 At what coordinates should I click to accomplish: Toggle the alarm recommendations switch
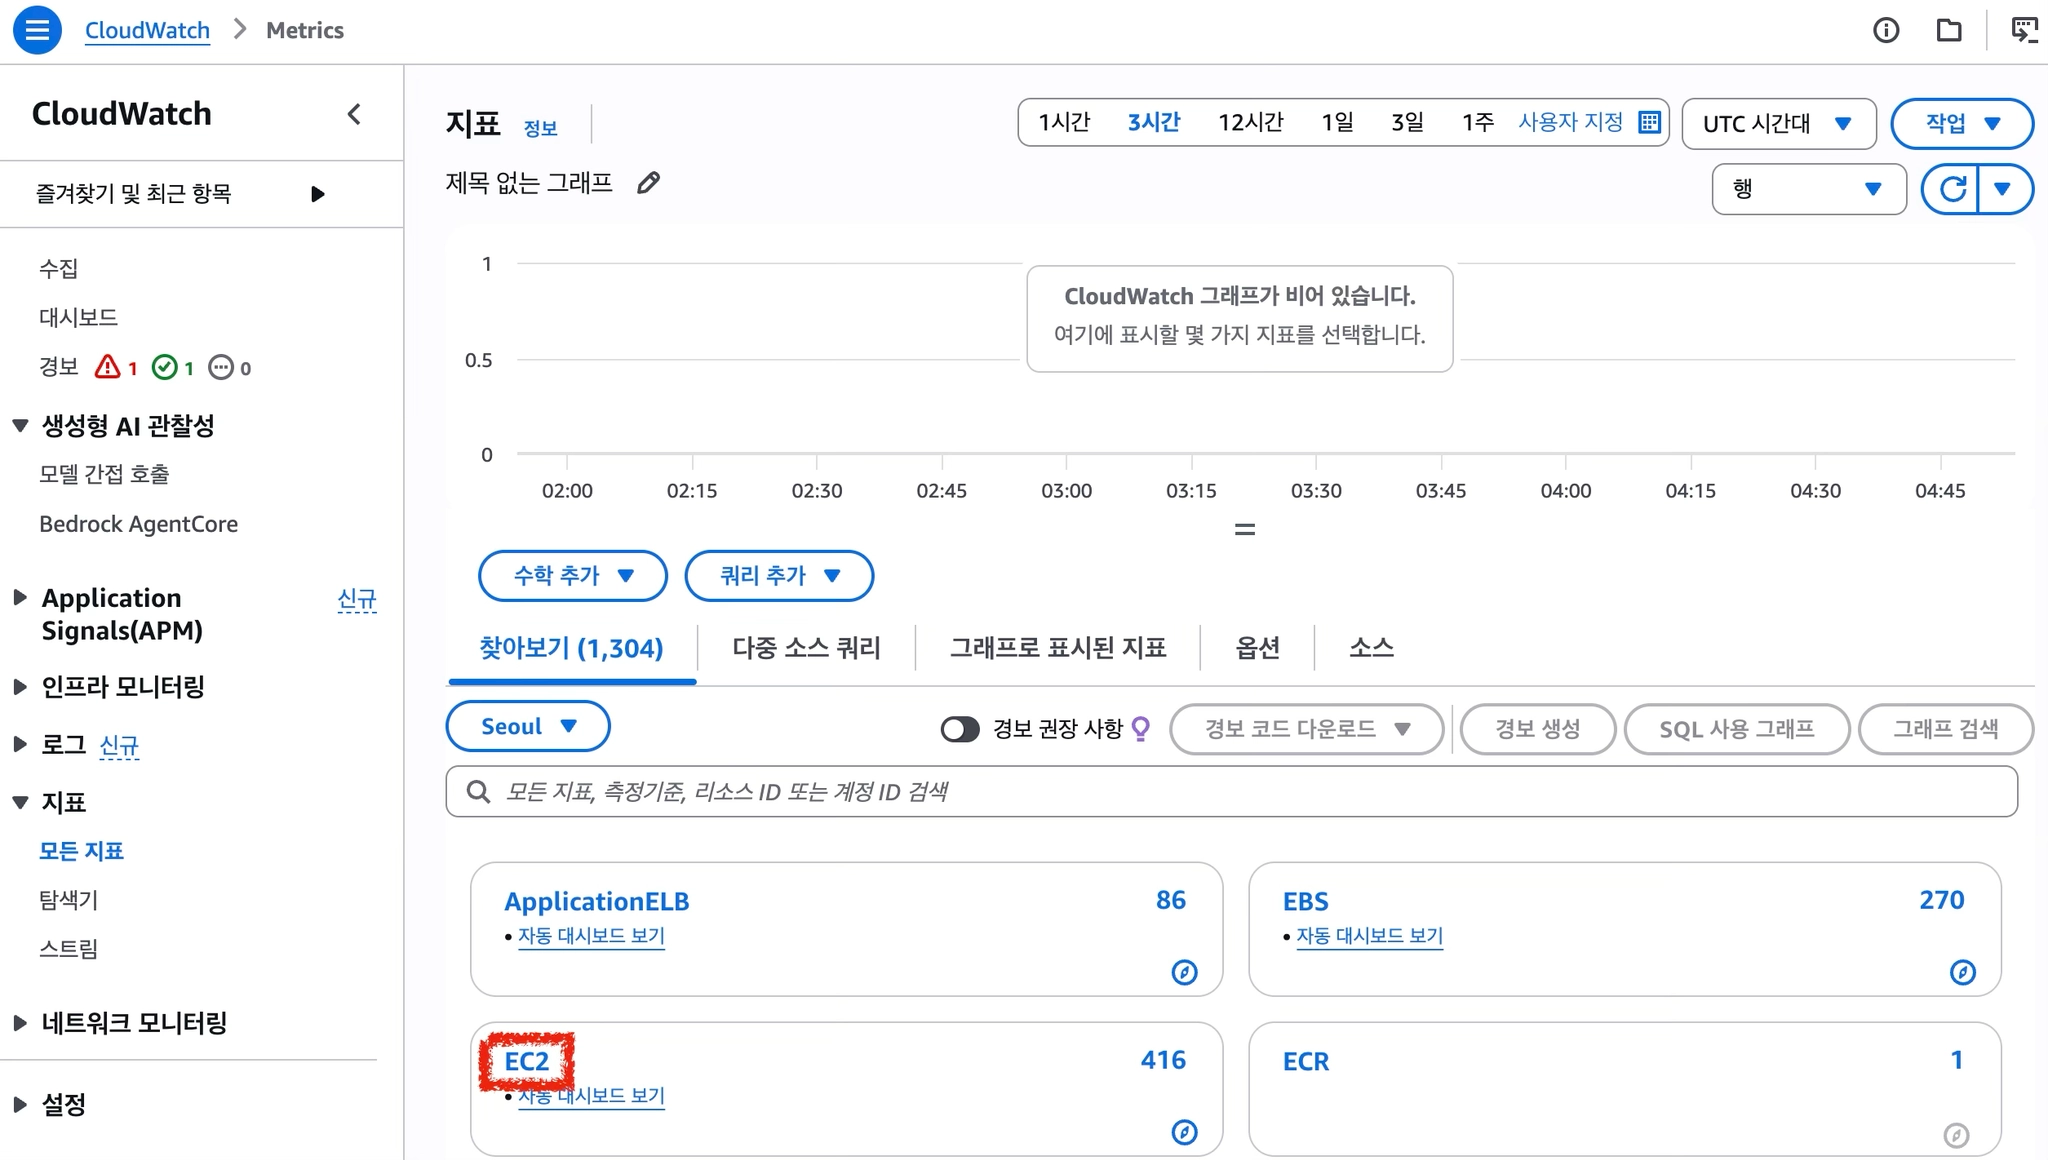[960, 729]
